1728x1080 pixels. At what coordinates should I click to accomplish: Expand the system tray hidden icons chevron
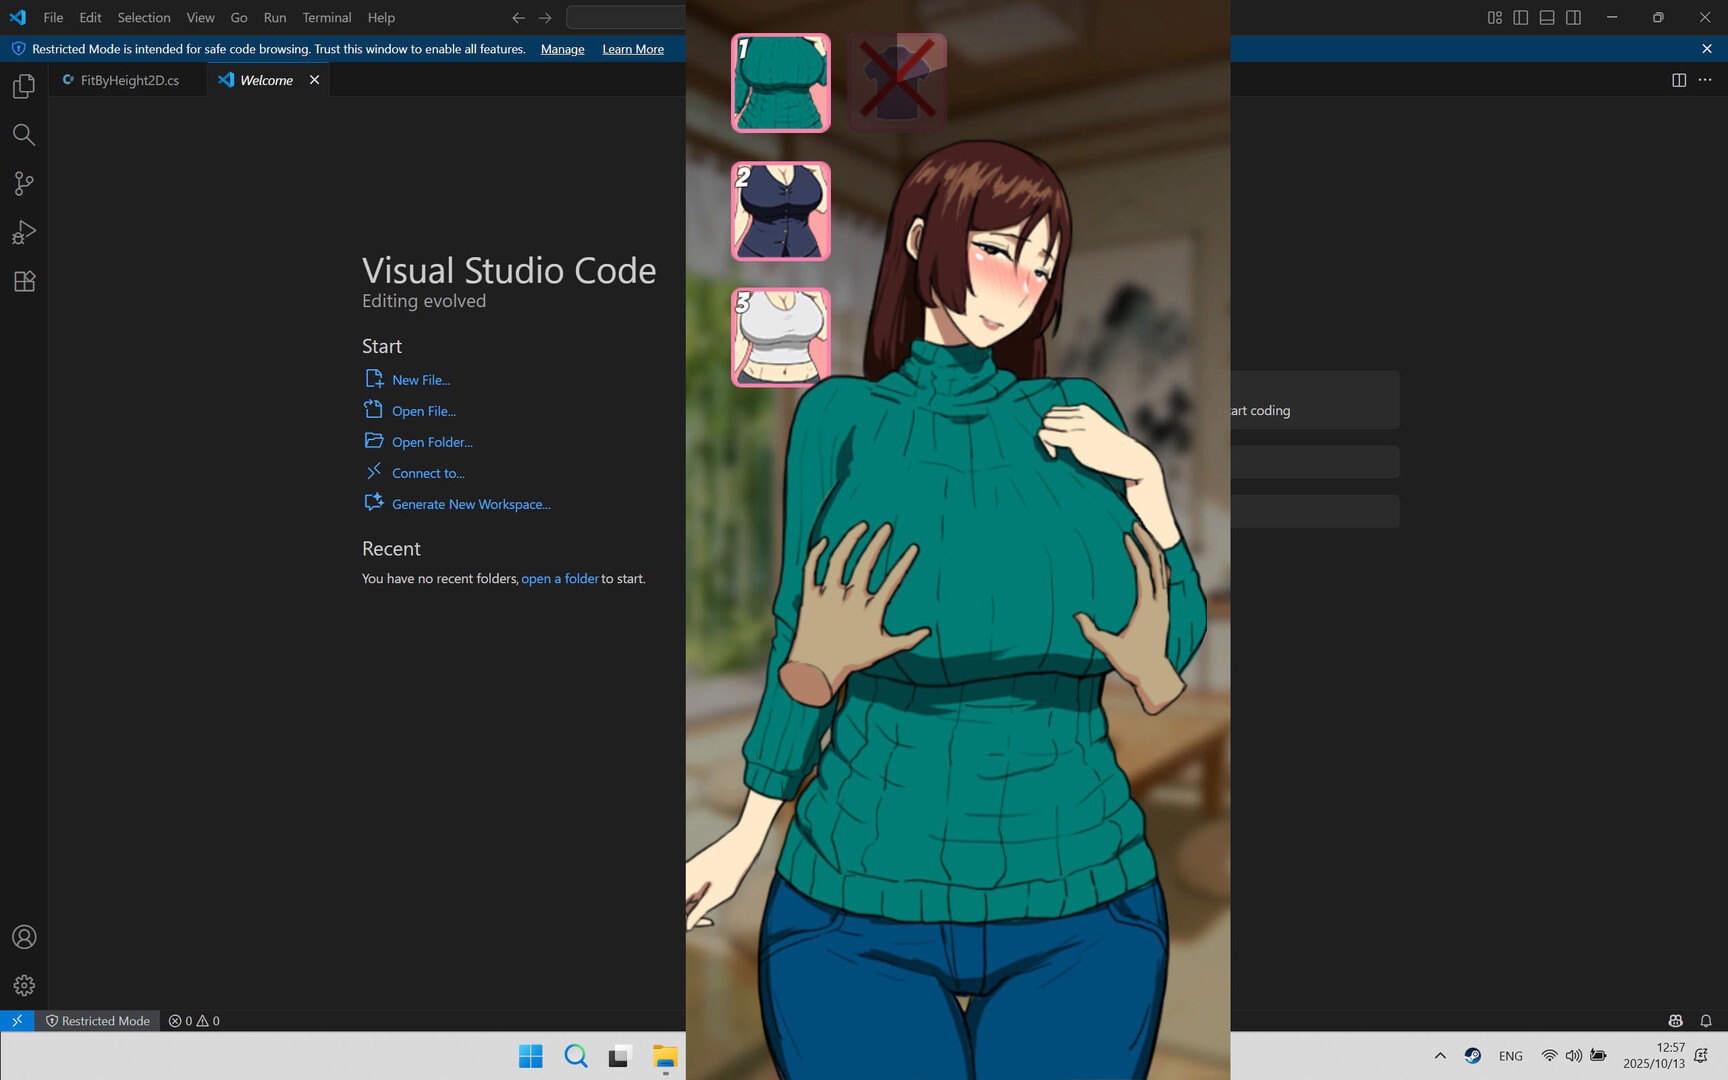1440,1056
